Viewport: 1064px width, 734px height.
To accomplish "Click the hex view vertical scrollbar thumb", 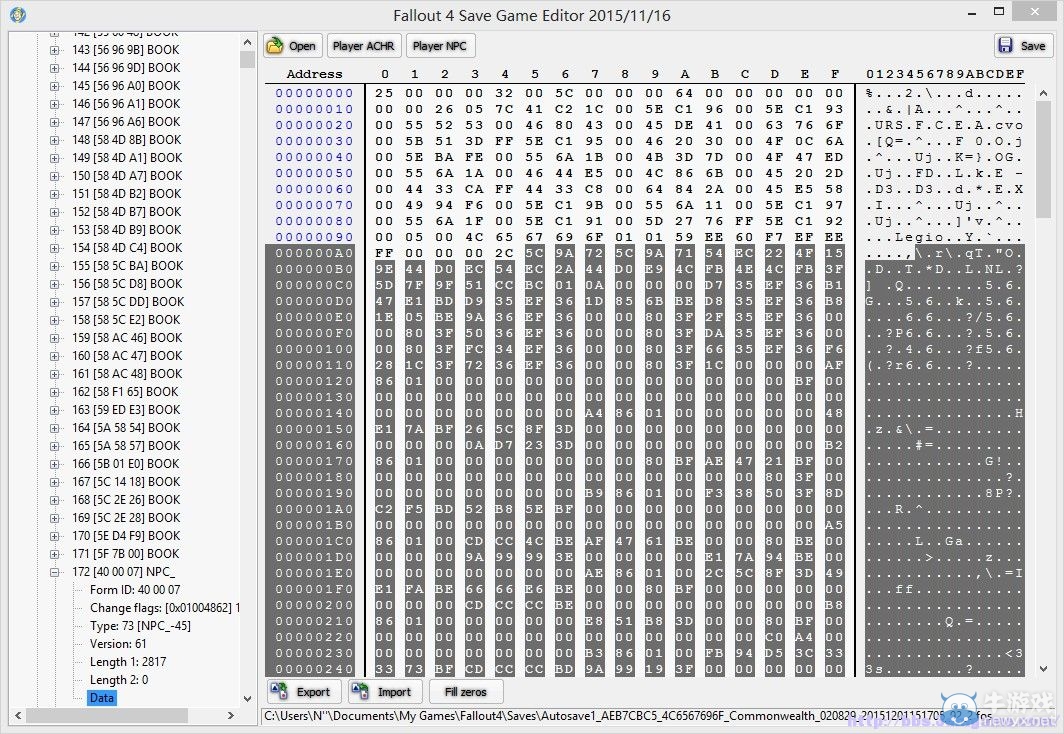I will click(x=1043, y=159).
